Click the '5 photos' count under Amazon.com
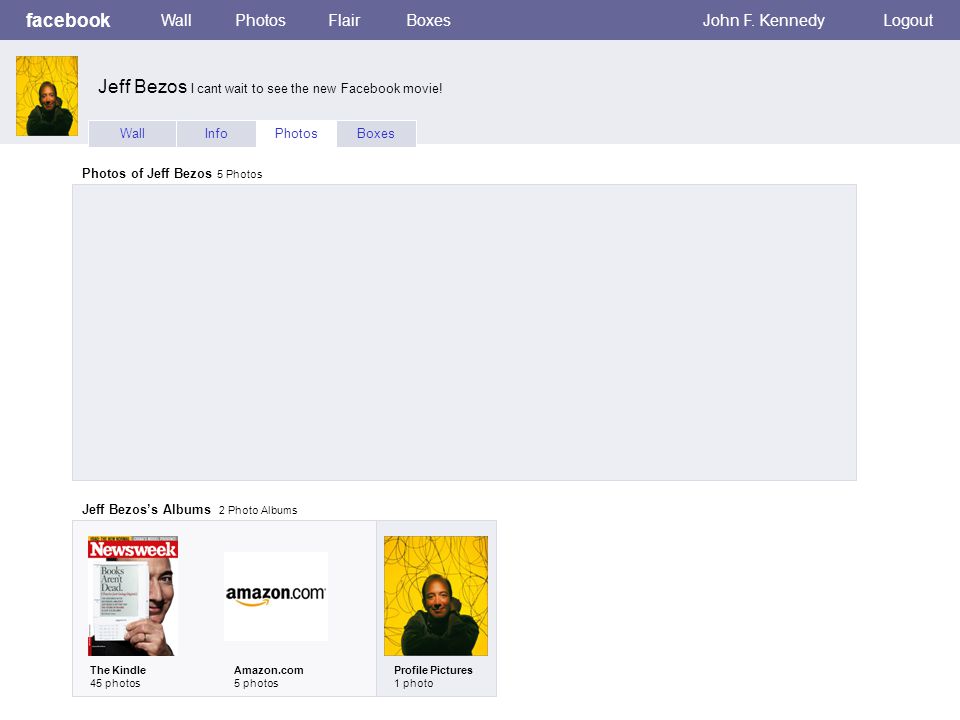This screenshot has width=960, height=720. click(x=256, y=683)
